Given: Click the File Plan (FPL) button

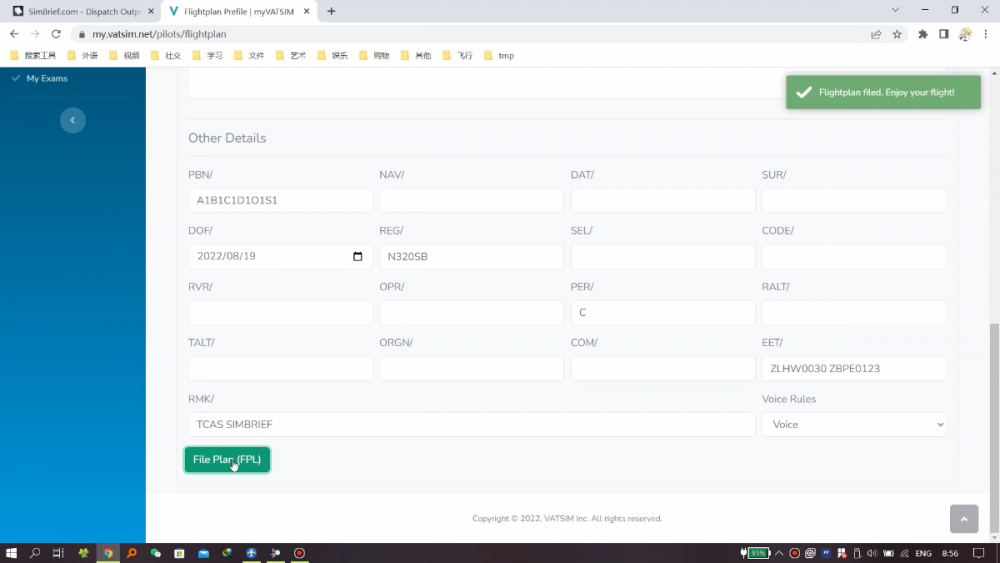Looking at the screenshot, I should point(227,459).
